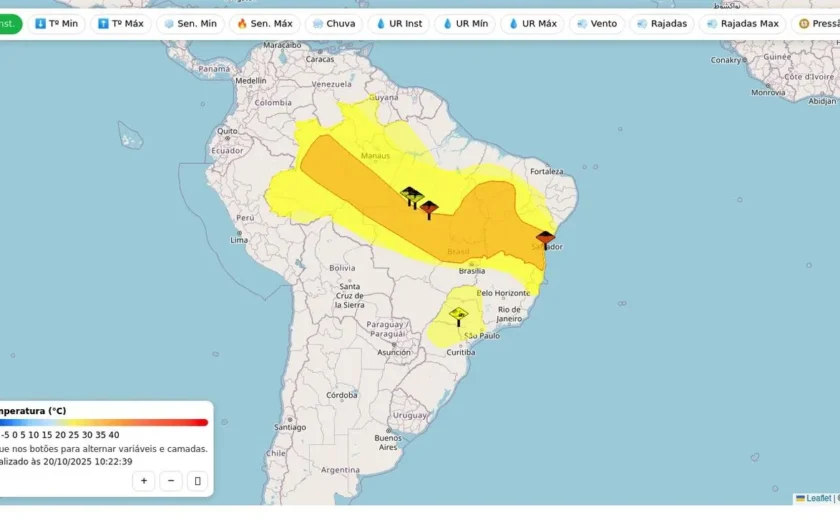The height and width of the screenshot is (525, 840).
Task: Open the Chuva rain layer
Action: [x=334, y=24]
